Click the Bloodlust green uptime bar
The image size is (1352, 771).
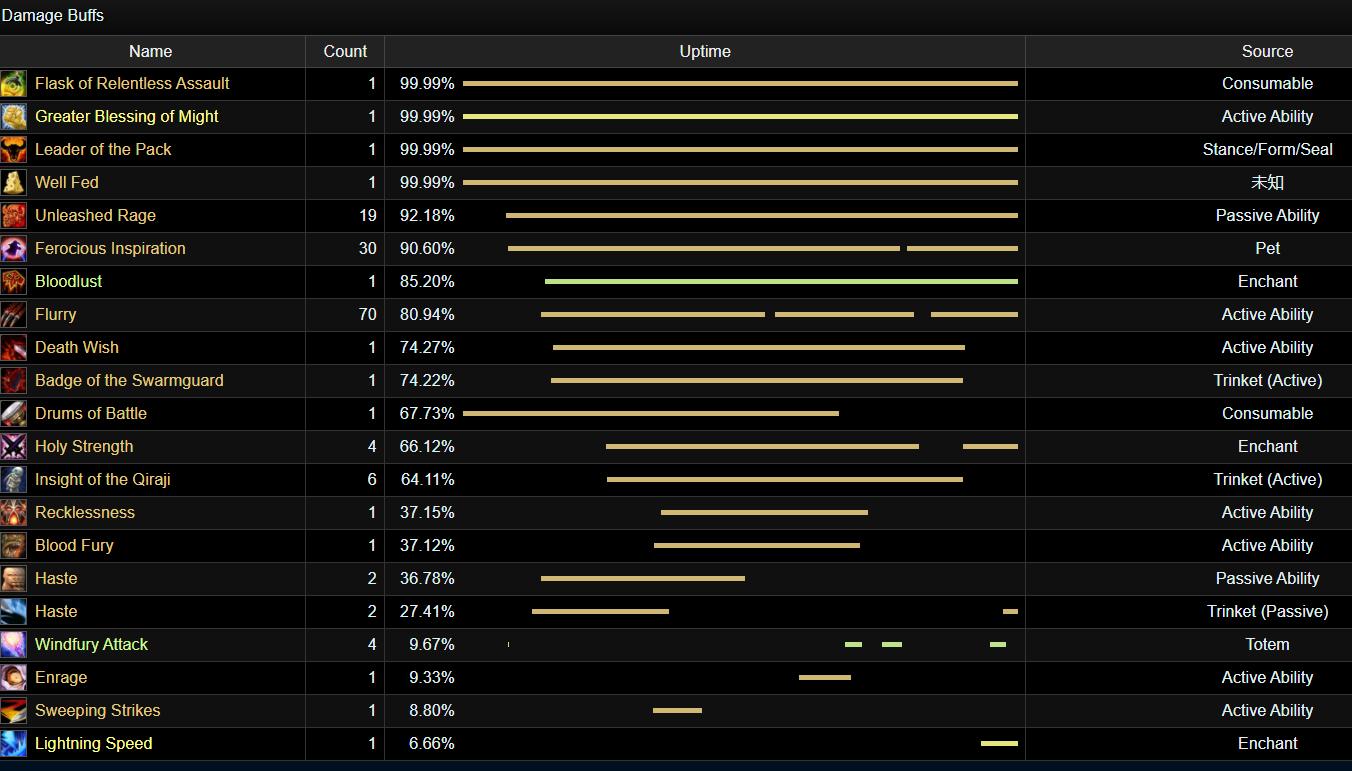pos(781,282)
